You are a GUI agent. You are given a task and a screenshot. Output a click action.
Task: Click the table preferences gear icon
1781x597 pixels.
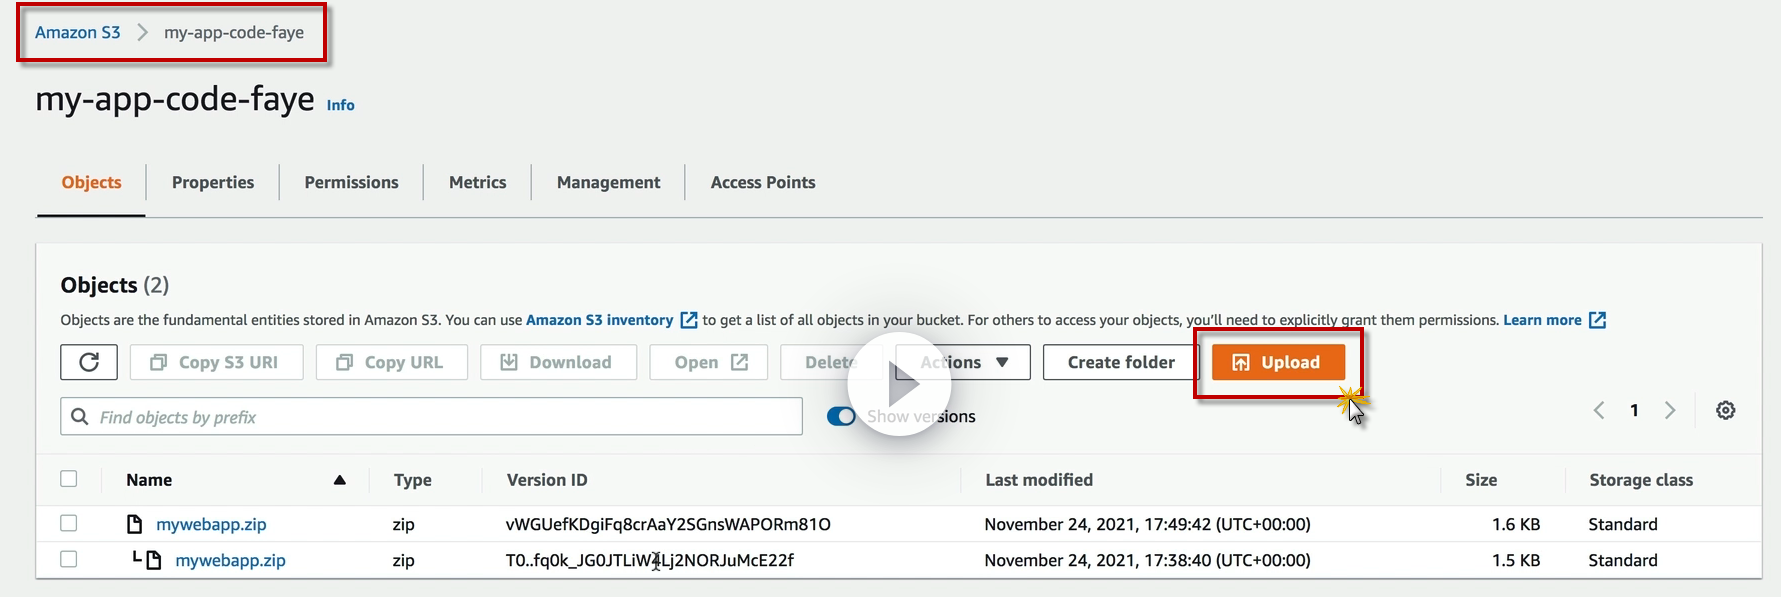click(x=1725, y=410)
